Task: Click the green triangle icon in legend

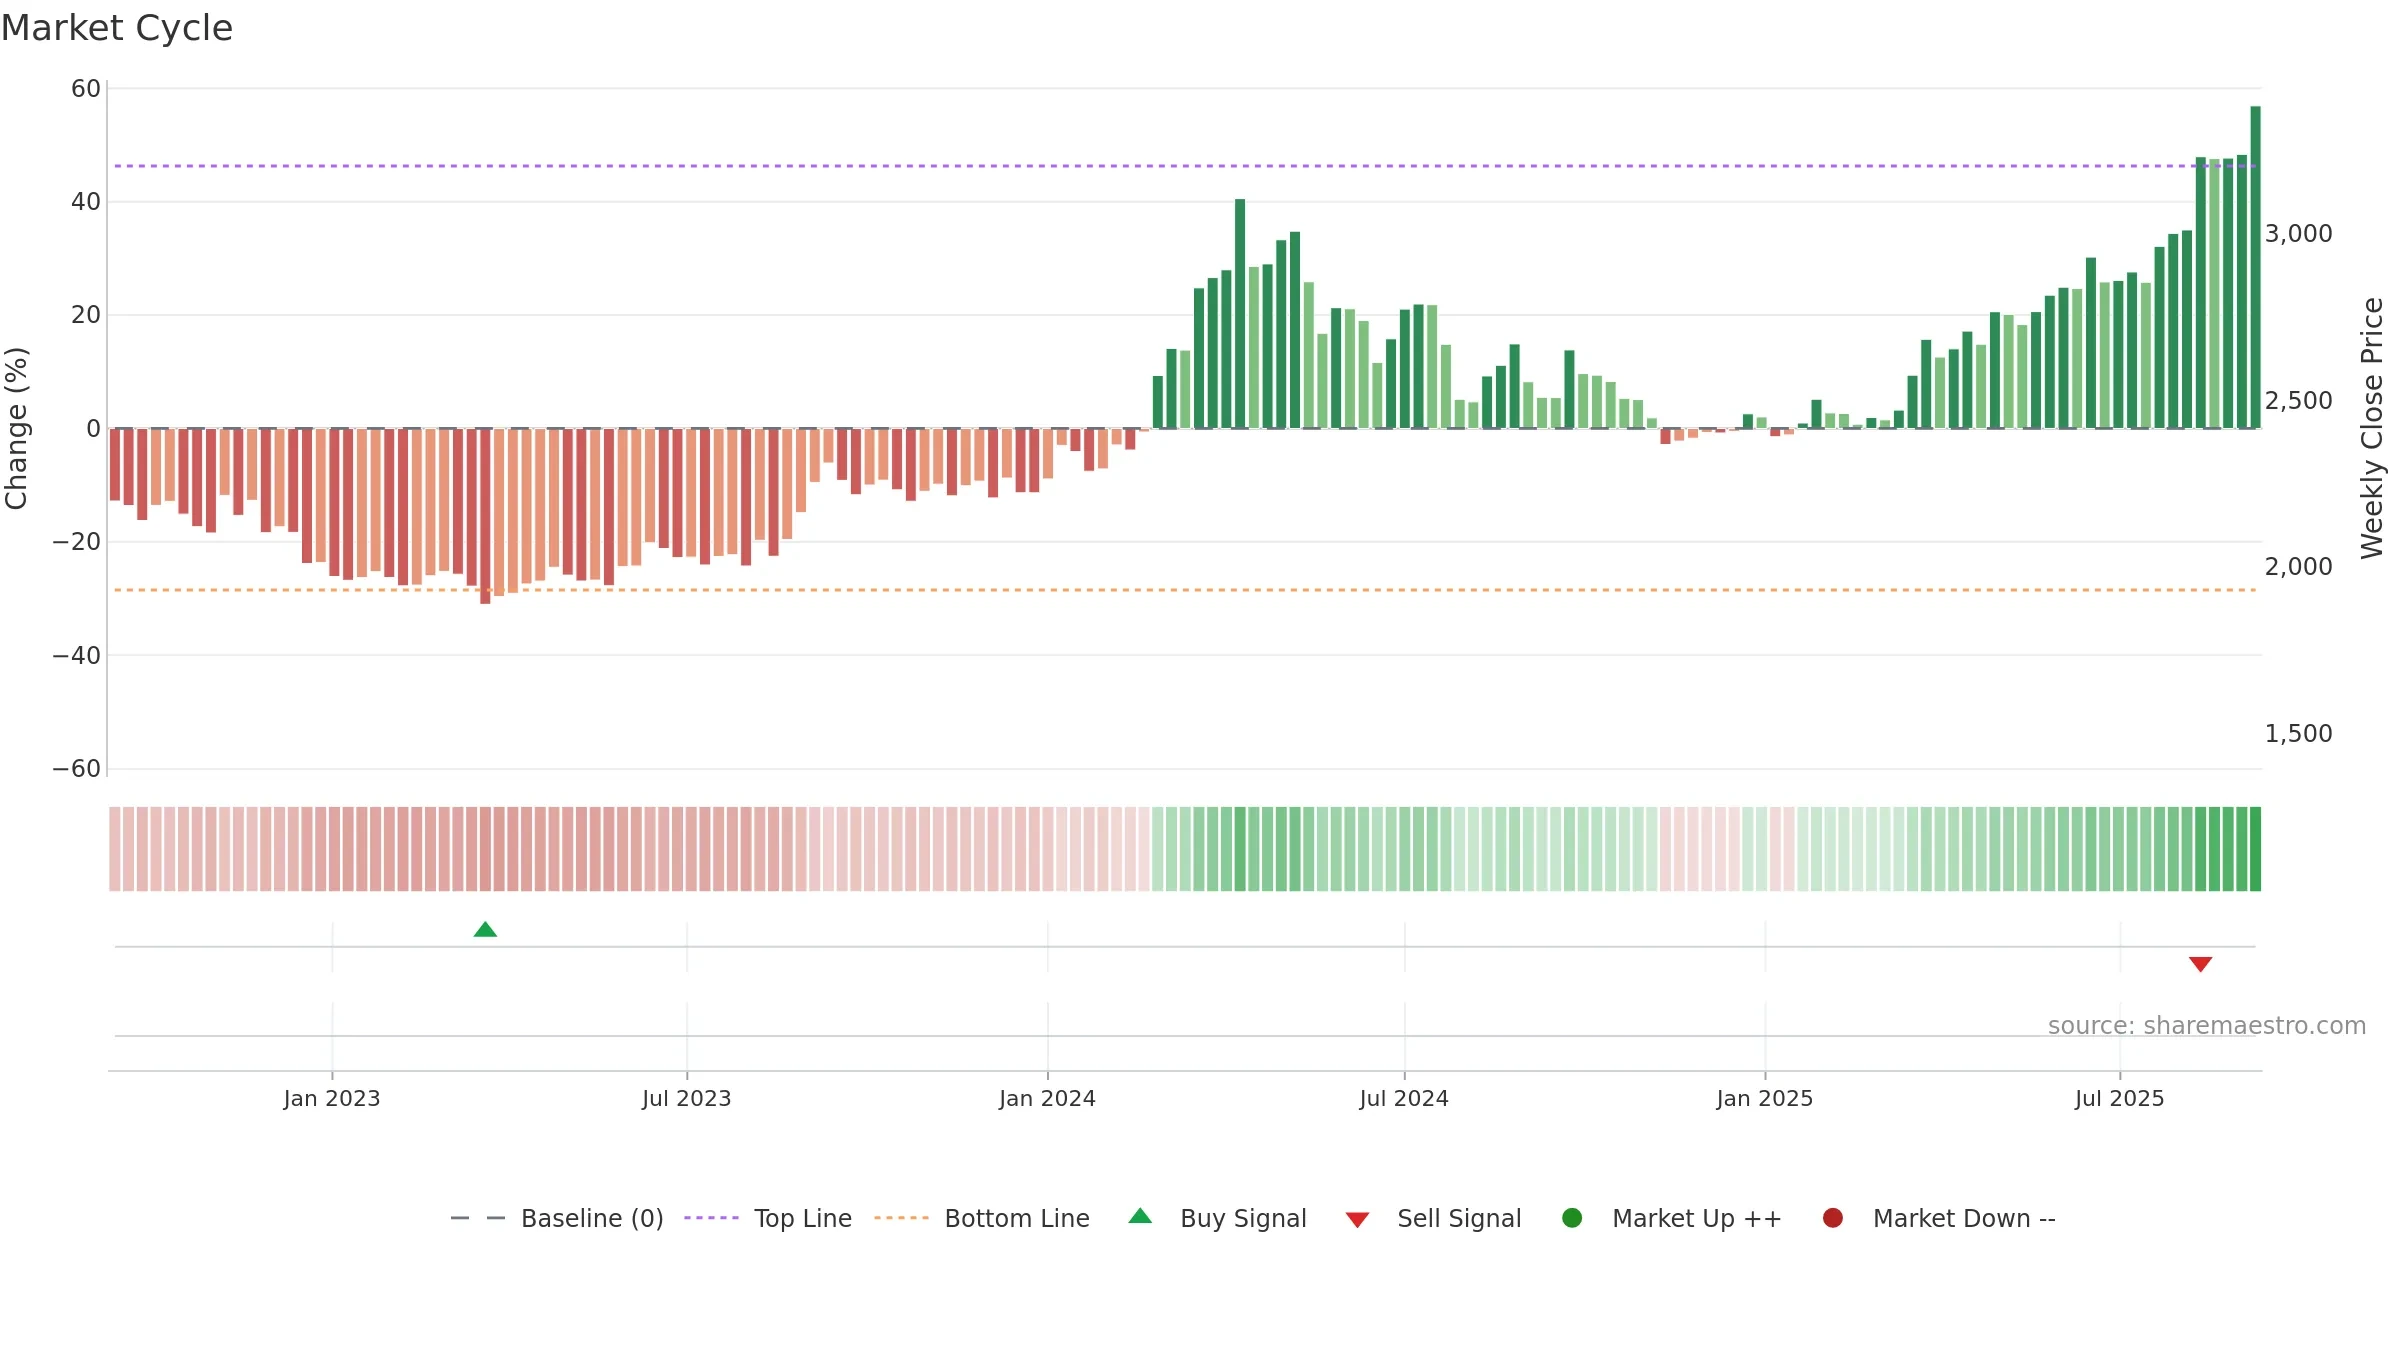Action: (x=1140, y=1216)
